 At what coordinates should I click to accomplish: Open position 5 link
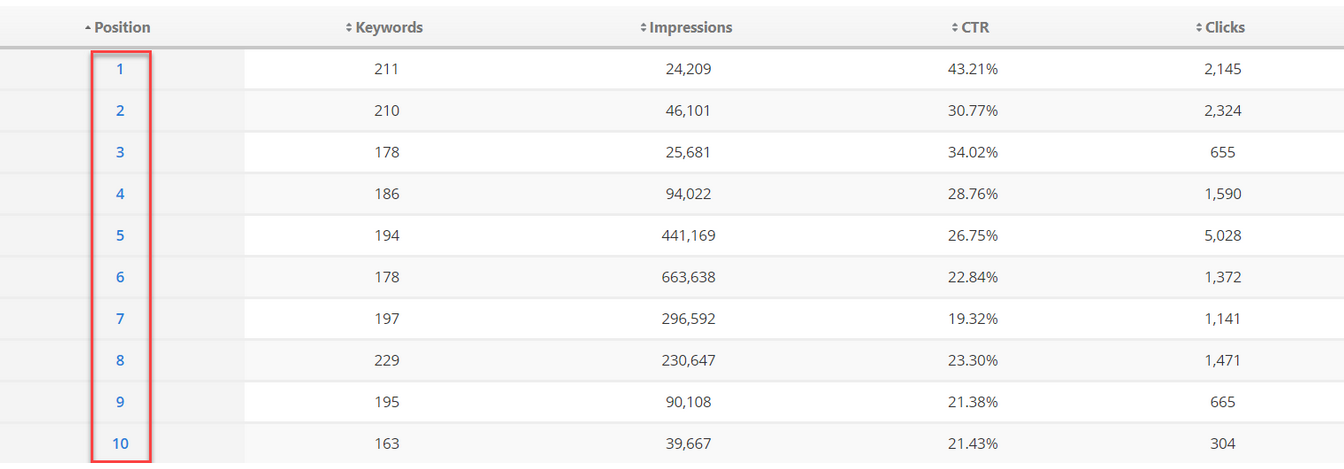pos(120,235)
